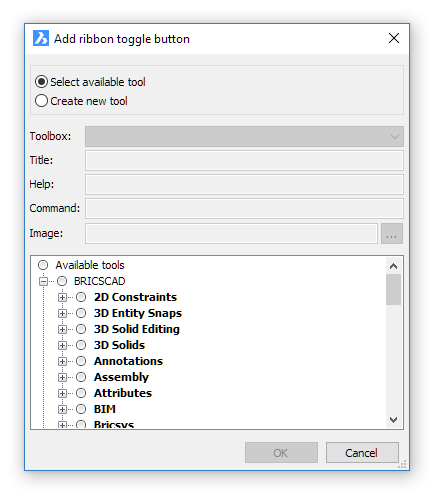Click the image browse ellipsis button
Viewport: 438px width, 498px height.
pyautogui.click(x=392, y=233)
